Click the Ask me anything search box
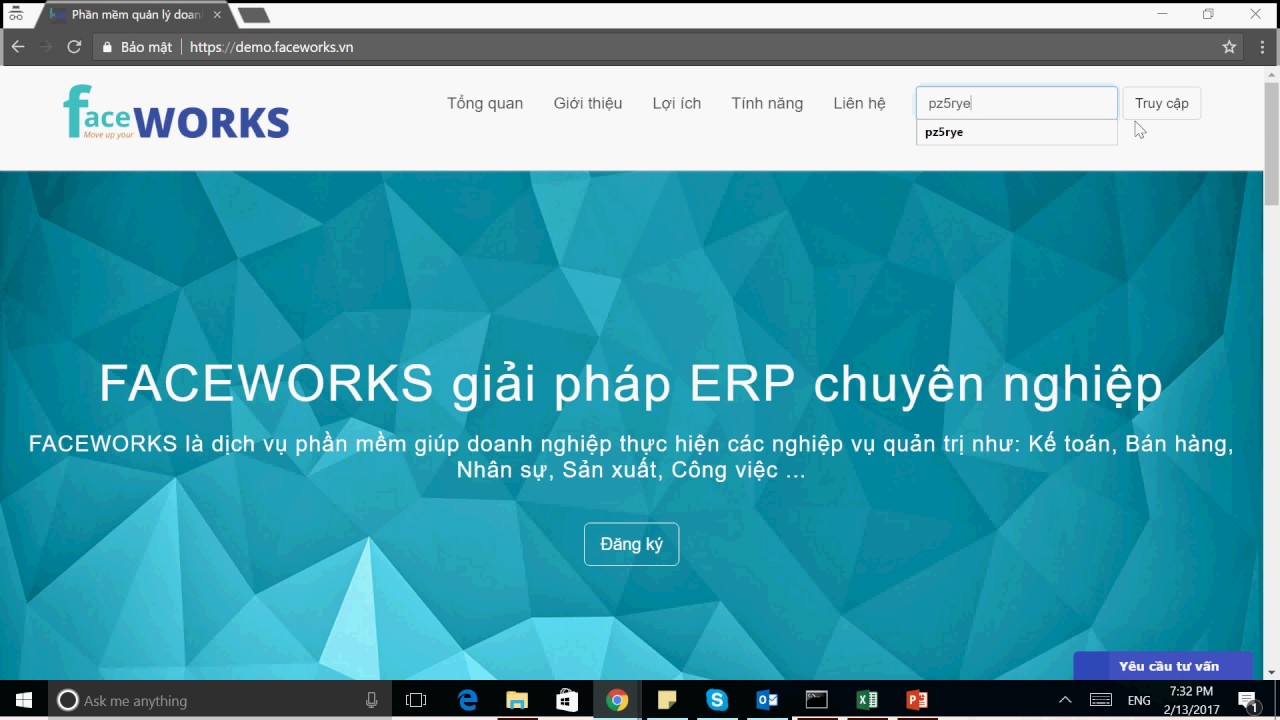Screen dimensions: 1280x720 218,700
